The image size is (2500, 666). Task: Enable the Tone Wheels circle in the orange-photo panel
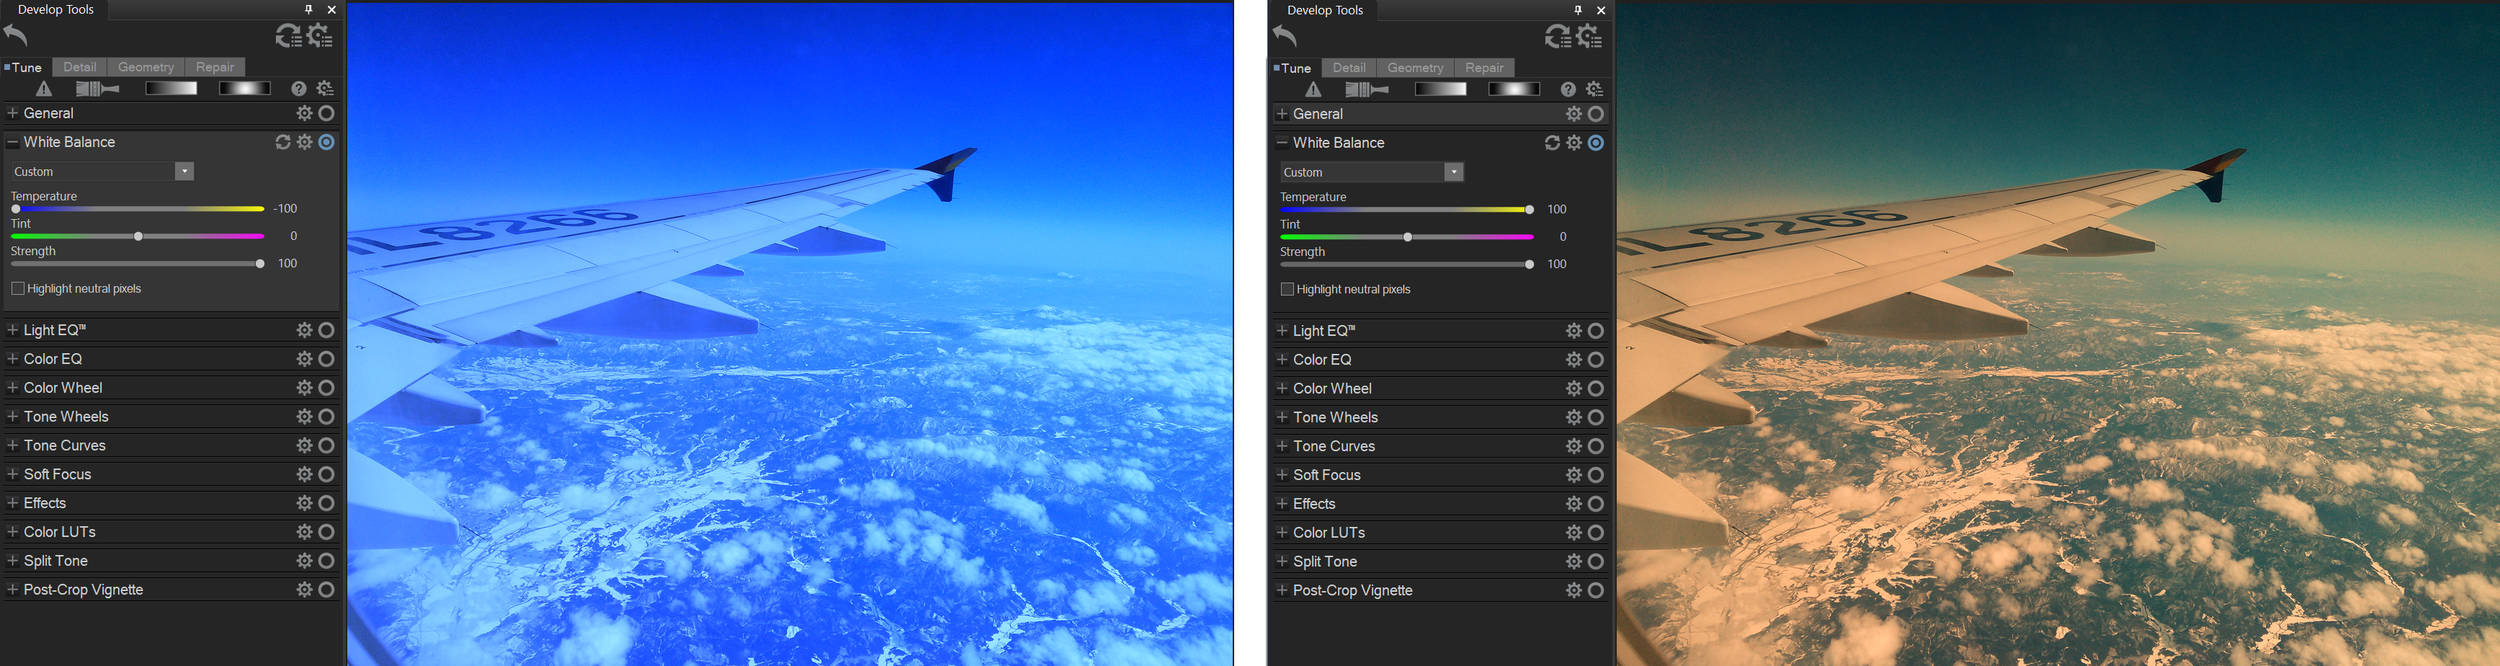(x=1596, y=418)
